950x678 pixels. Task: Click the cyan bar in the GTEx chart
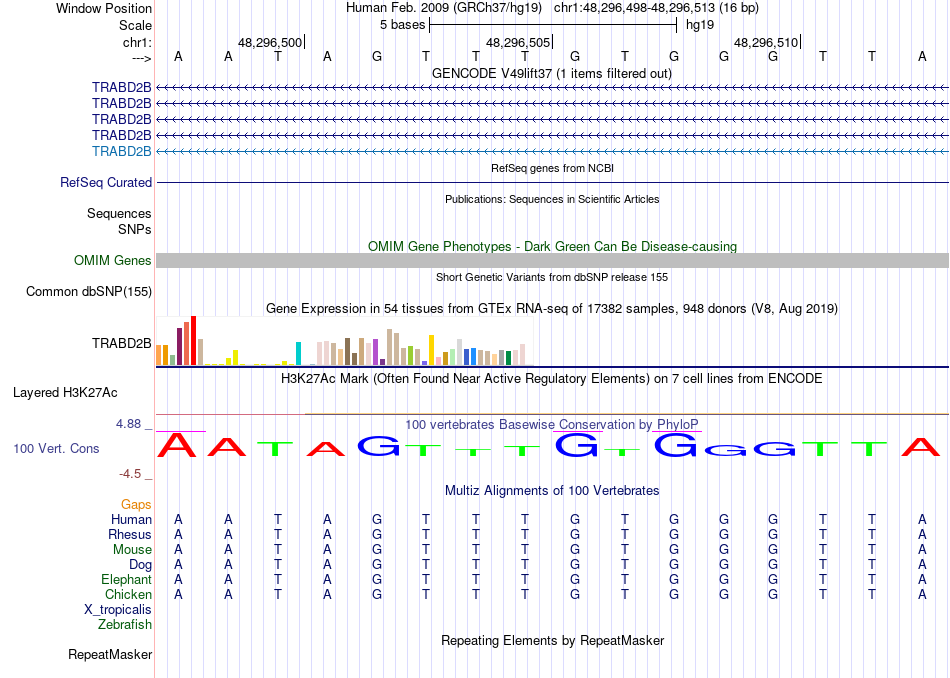pyautogui.click(x=298, y=353)
